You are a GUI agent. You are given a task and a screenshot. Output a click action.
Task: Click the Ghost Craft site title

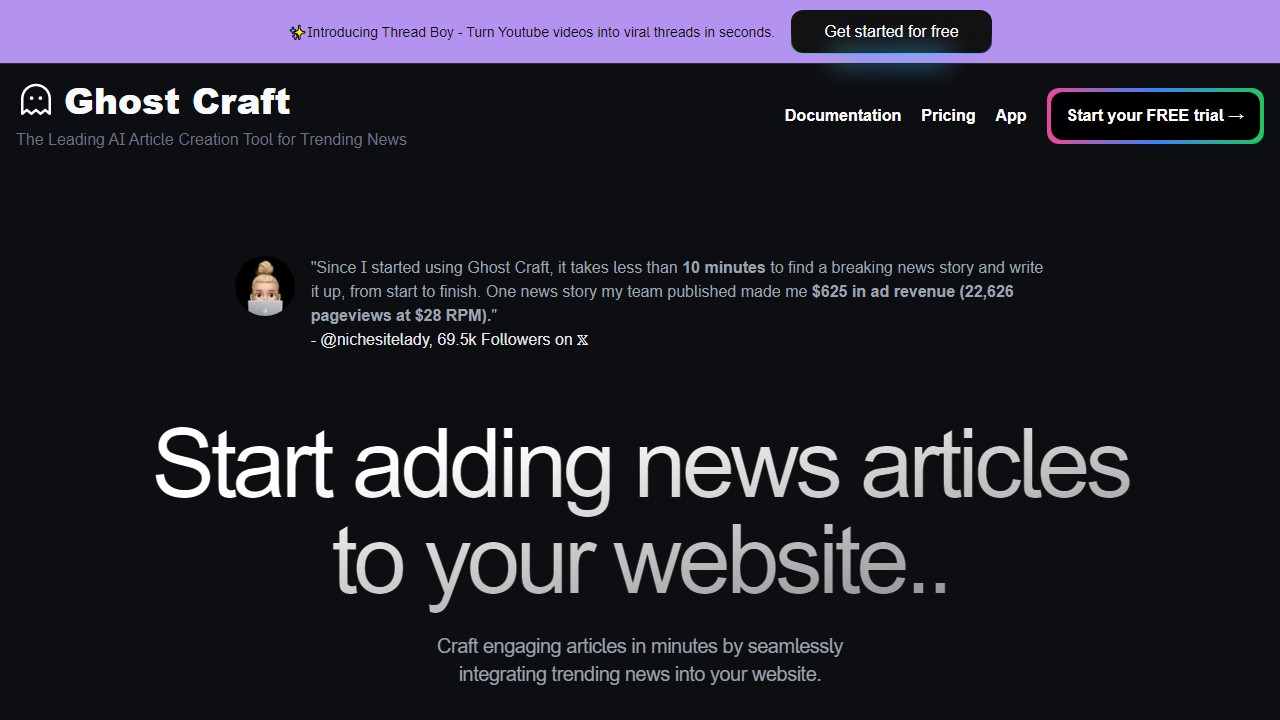coord(177,100)
